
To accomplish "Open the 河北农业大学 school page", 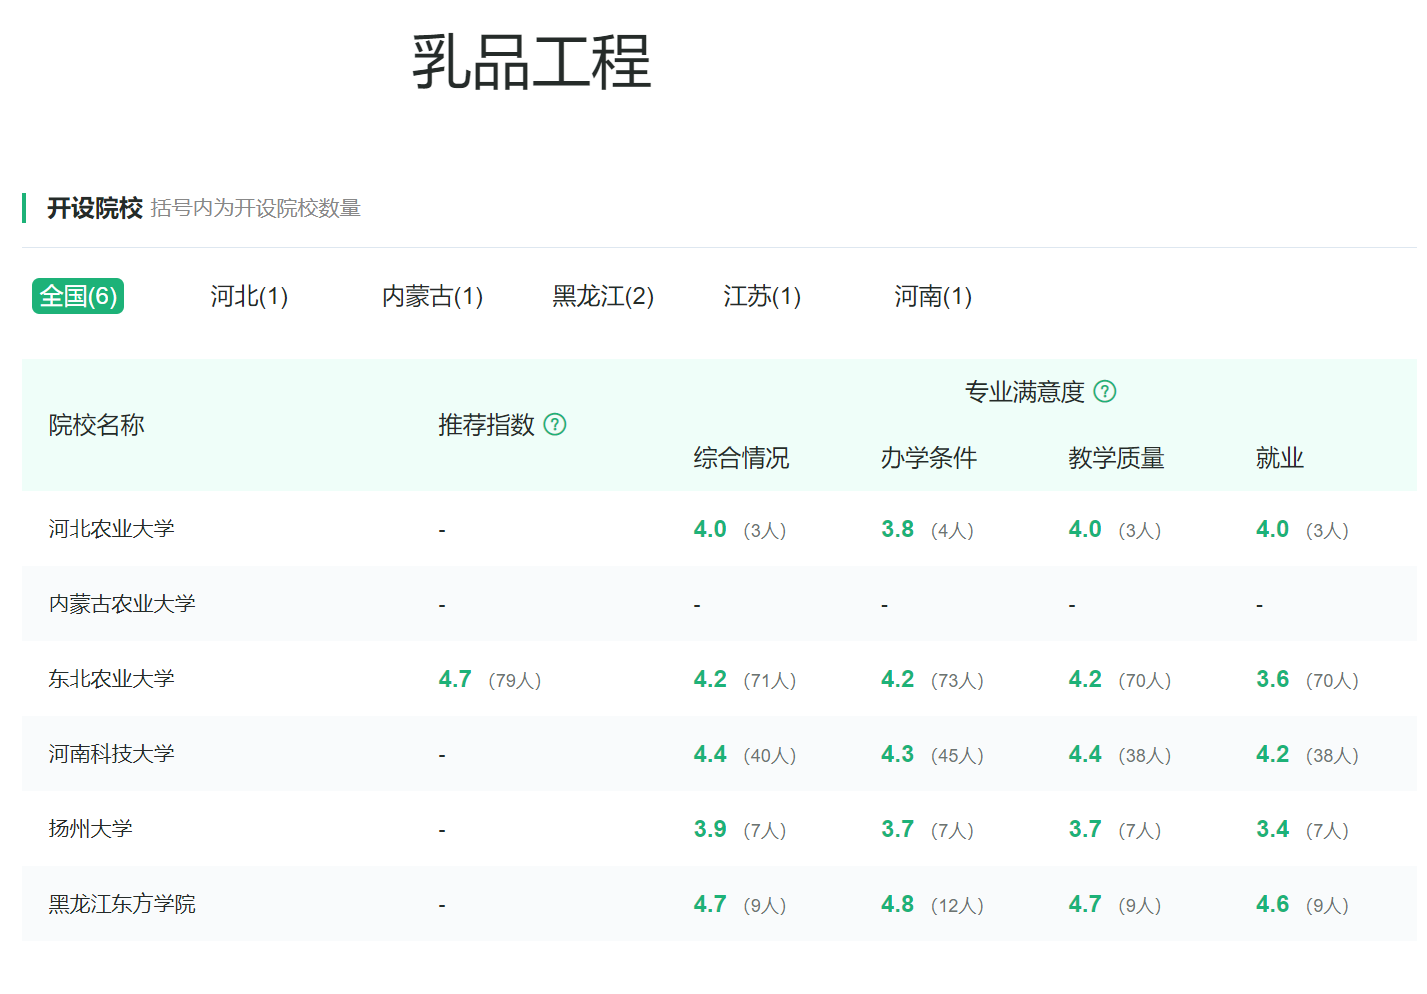I will (x=110, y=528).
